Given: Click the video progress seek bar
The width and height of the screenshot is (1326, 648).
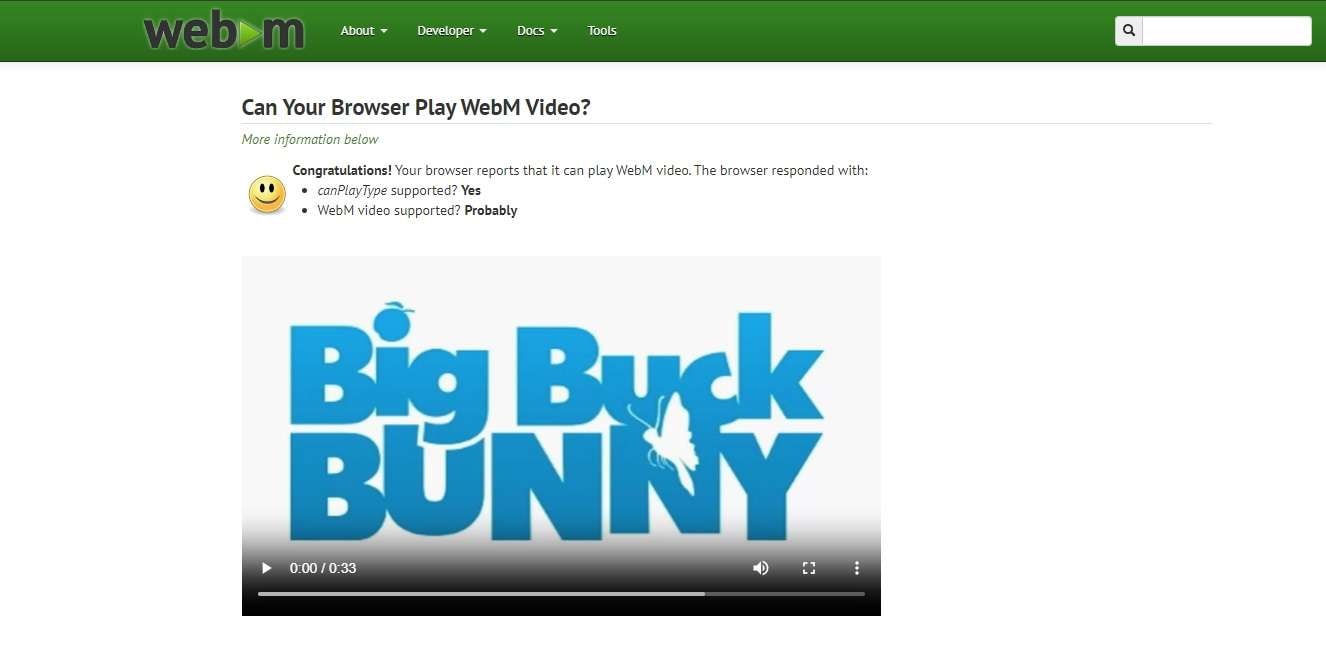Looking at the screenshot, I should [561, 594].
